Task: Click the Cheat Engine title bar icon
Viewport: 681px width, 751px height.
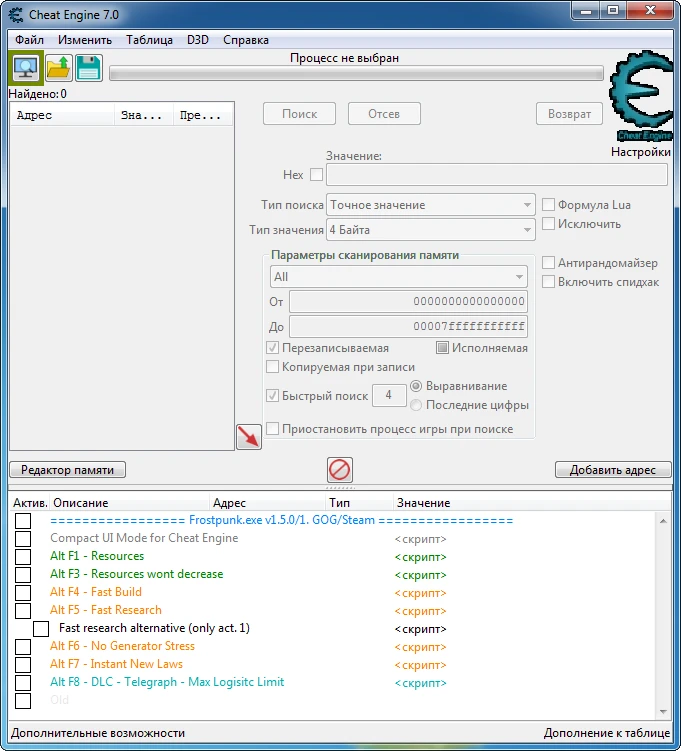Action: (x=16, y=15)
